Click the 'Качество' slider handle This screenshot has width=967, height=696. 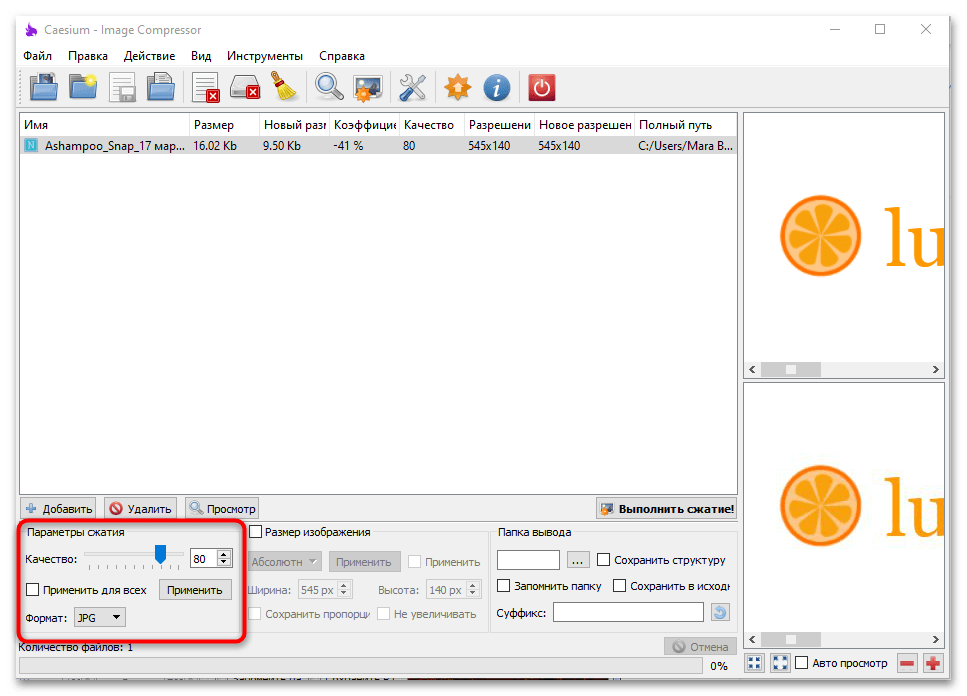pyautogui.click(x=160, y=555)
